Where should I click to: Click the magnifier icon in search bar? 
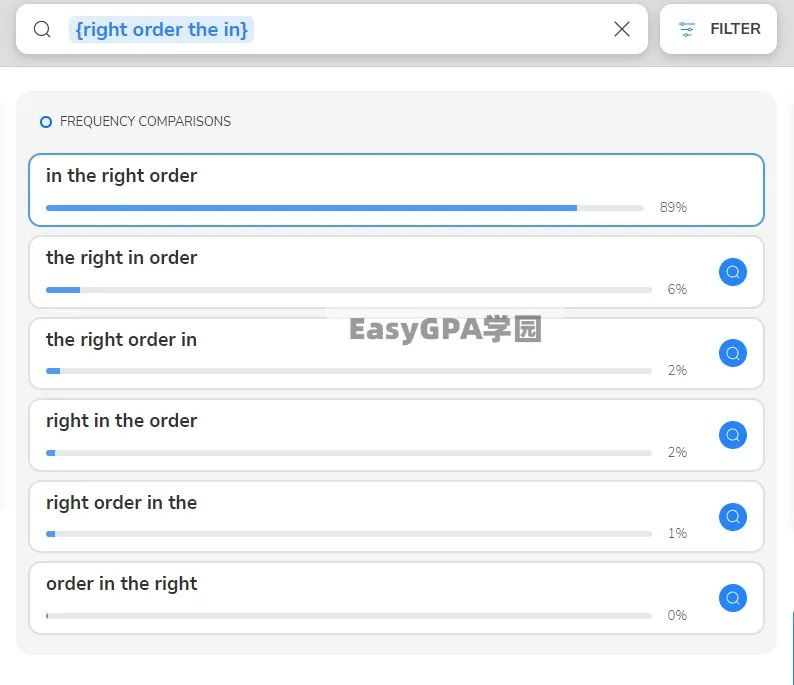click(42, 29)
